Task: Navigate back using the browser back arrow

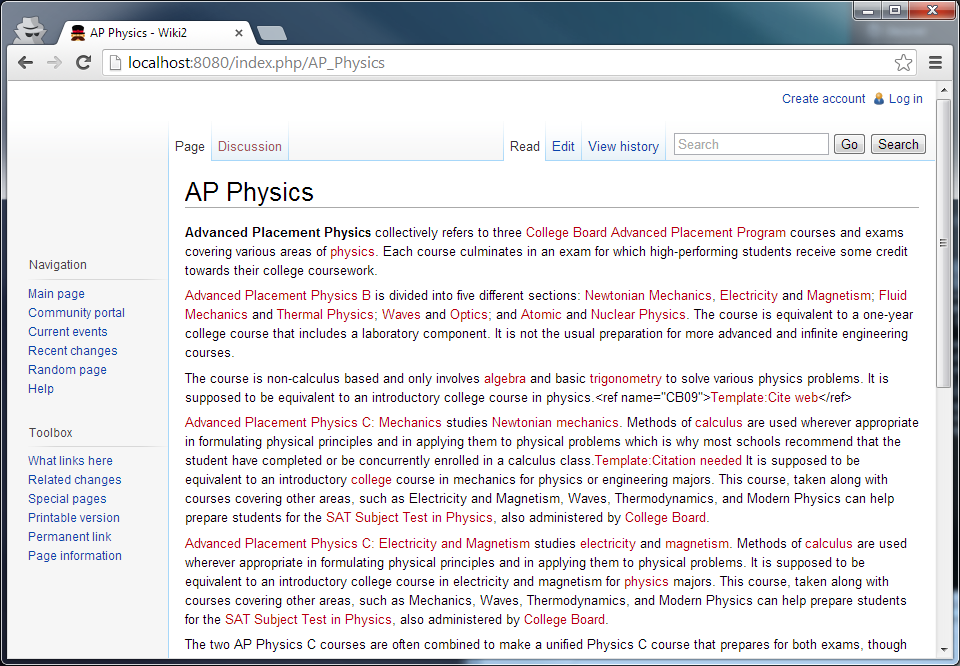Action: pyautogui.click(x=25, y=62)
